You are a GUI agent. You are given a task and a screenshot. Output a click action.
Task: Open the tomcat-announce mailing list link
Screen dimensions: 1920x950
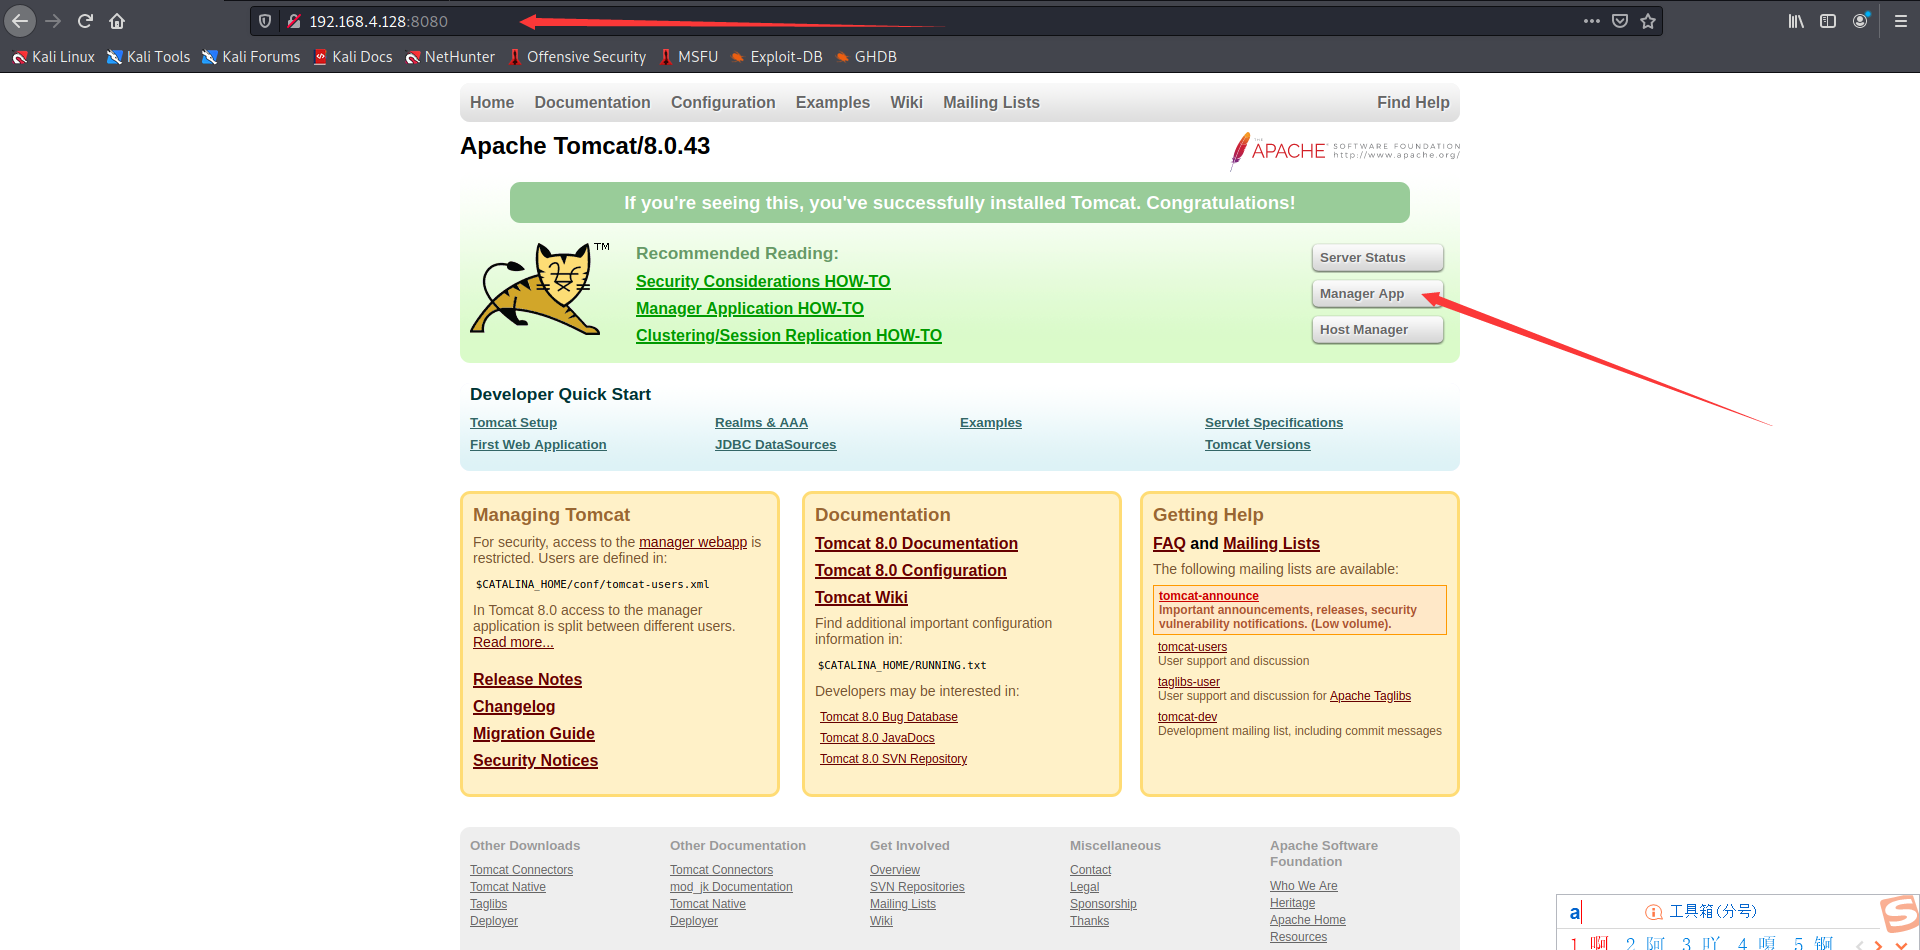tap(1208, 596)
